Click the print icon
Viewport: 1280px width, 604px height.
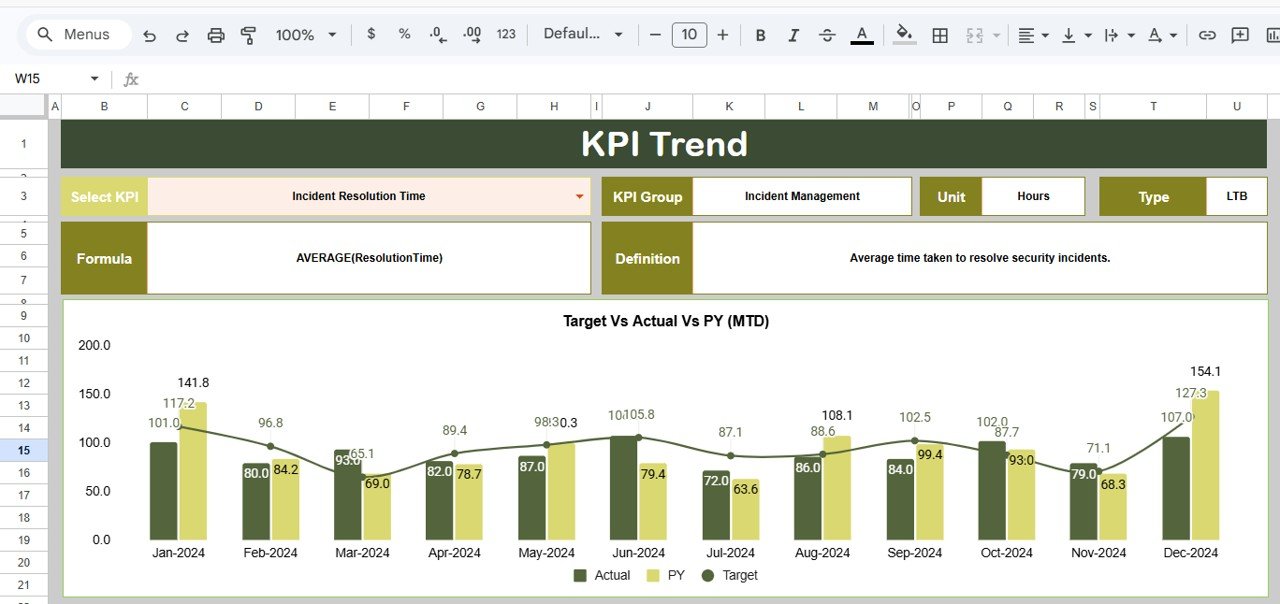215,34
